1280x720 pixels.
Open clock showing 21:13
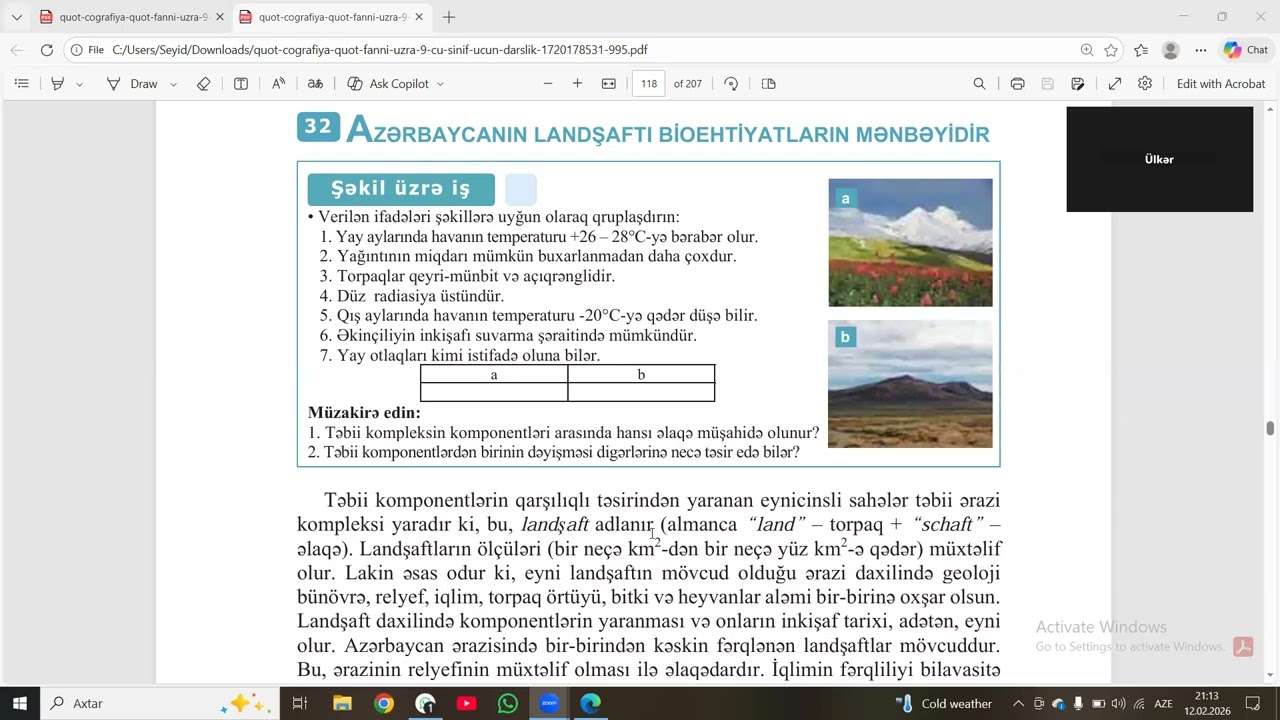(x=1207, y=703)
